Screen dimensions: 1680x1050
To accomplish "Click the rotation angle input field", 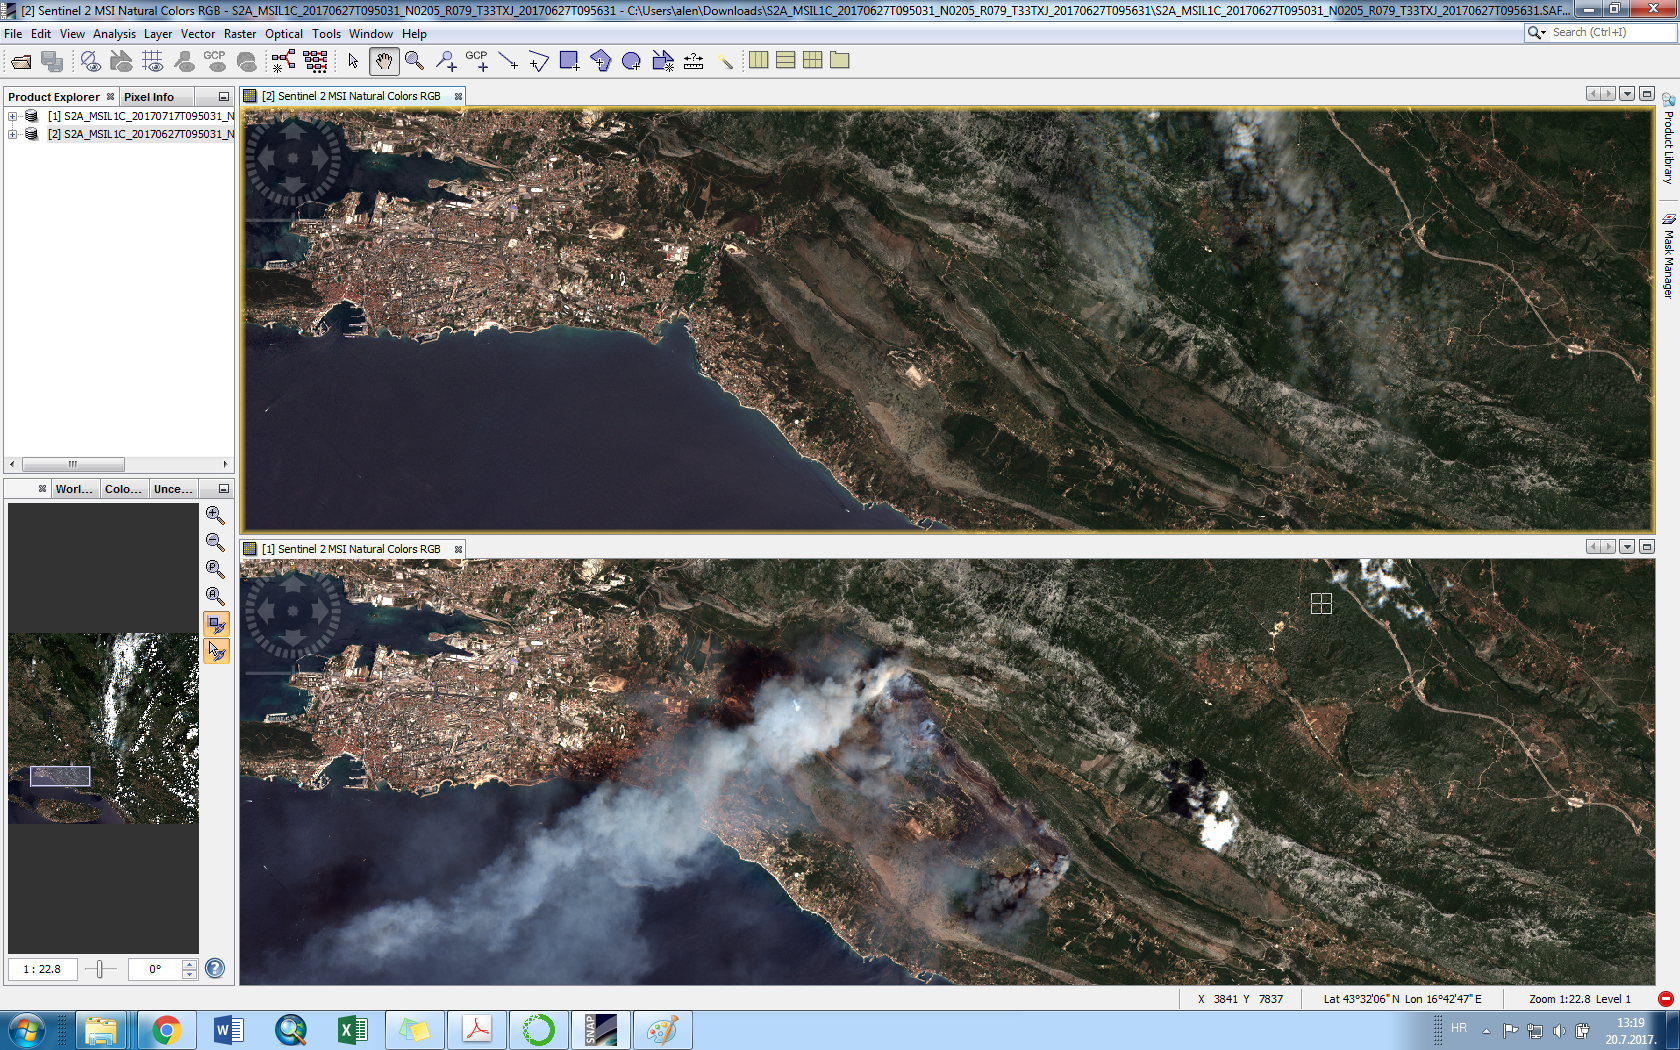I will [x=155, y=969].
